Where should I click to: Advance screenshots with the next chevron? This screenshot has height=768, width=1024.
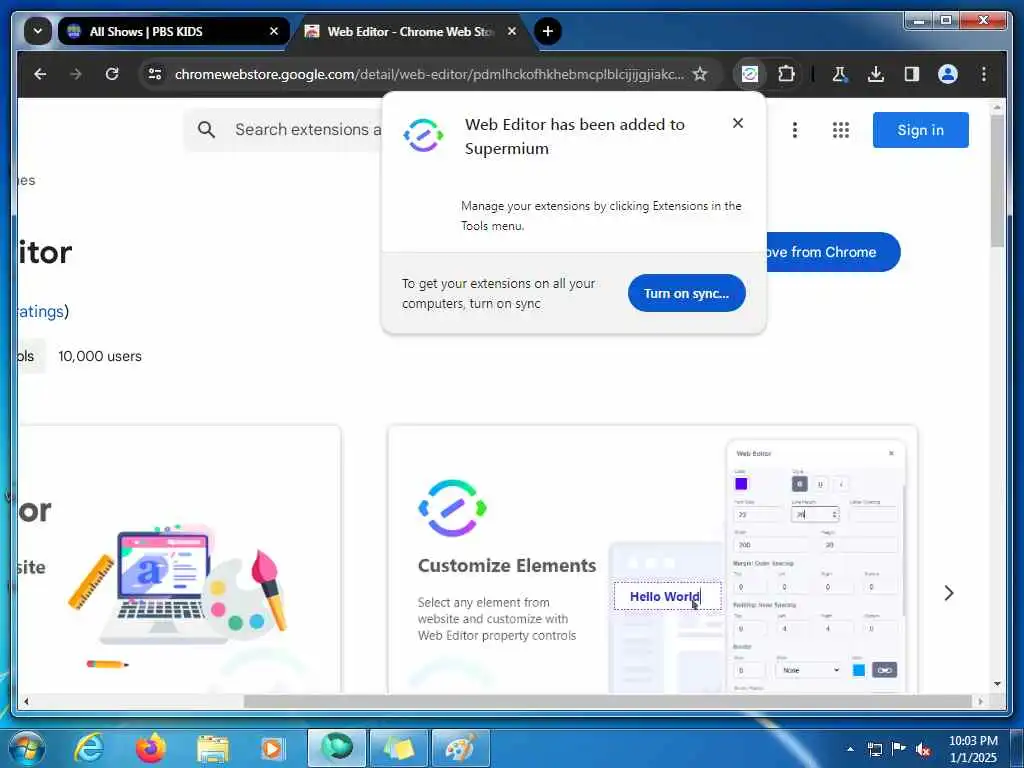[949, 593]
